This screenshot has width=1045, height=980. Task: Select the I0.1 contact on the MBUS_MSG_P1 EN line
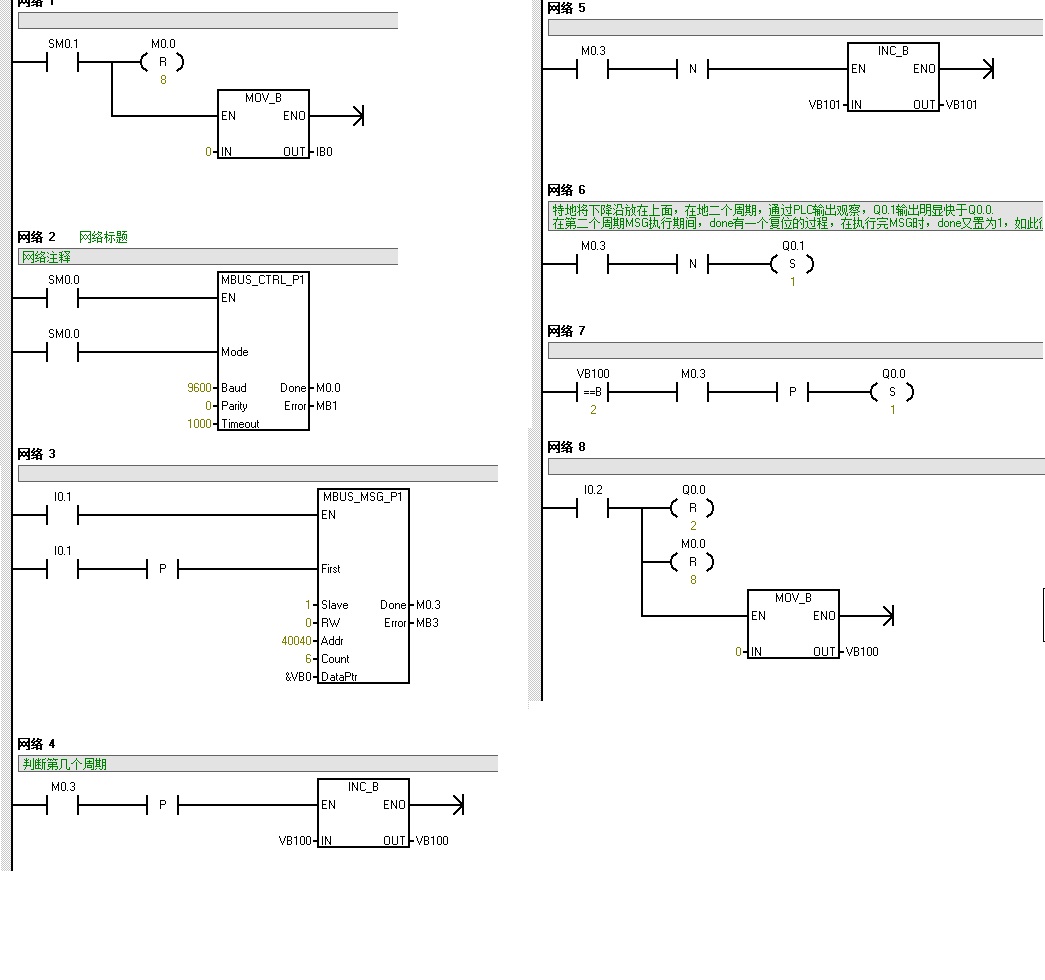[63, 515]
